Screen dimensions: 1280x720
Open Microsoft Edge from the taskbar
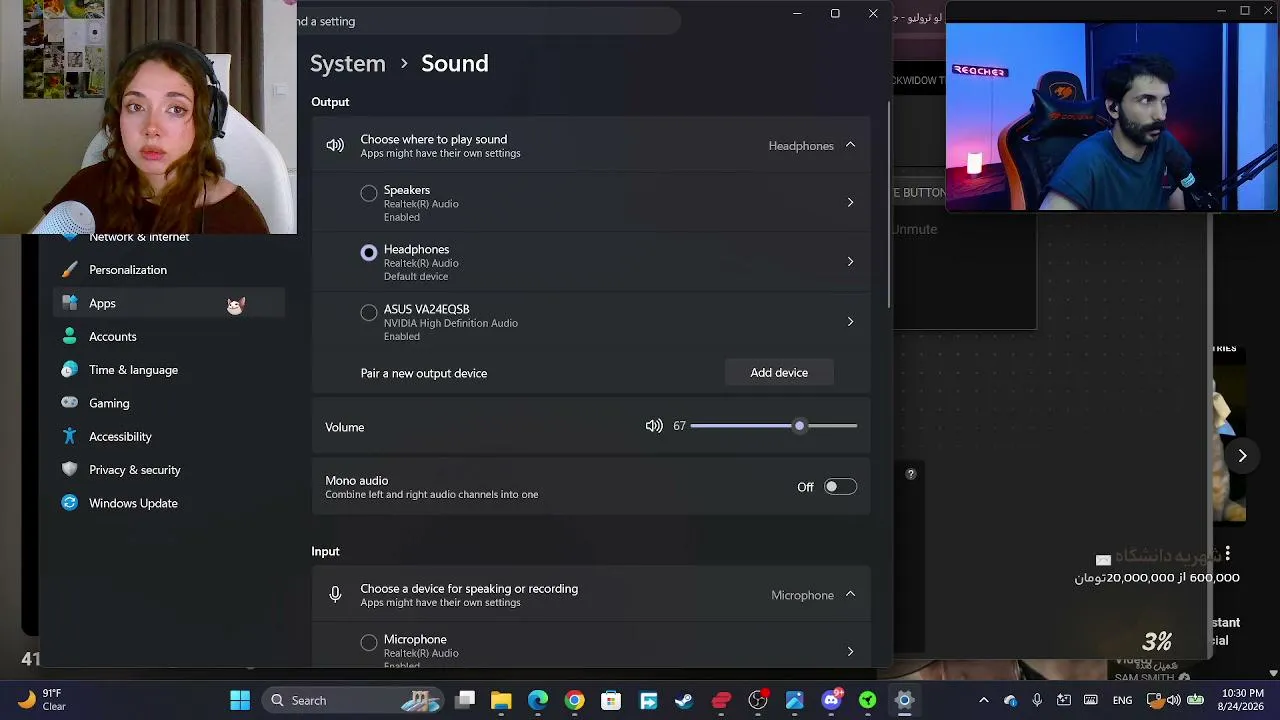tap(538, 700)
